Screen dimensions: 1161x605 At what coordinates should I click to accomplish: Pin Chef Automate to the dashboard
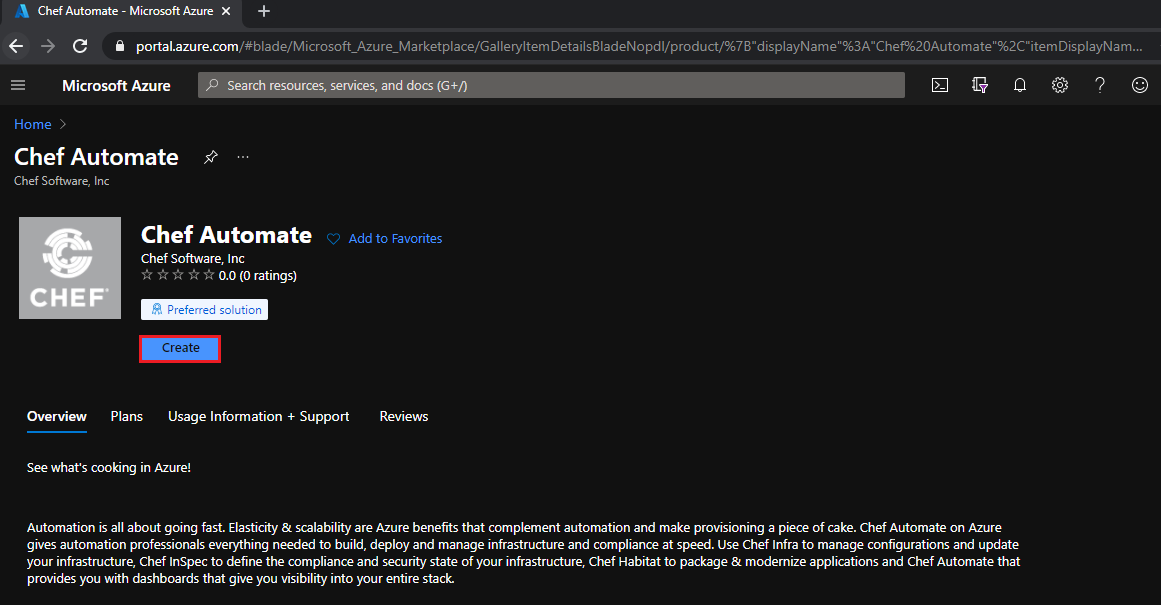(x=210, y=157)
